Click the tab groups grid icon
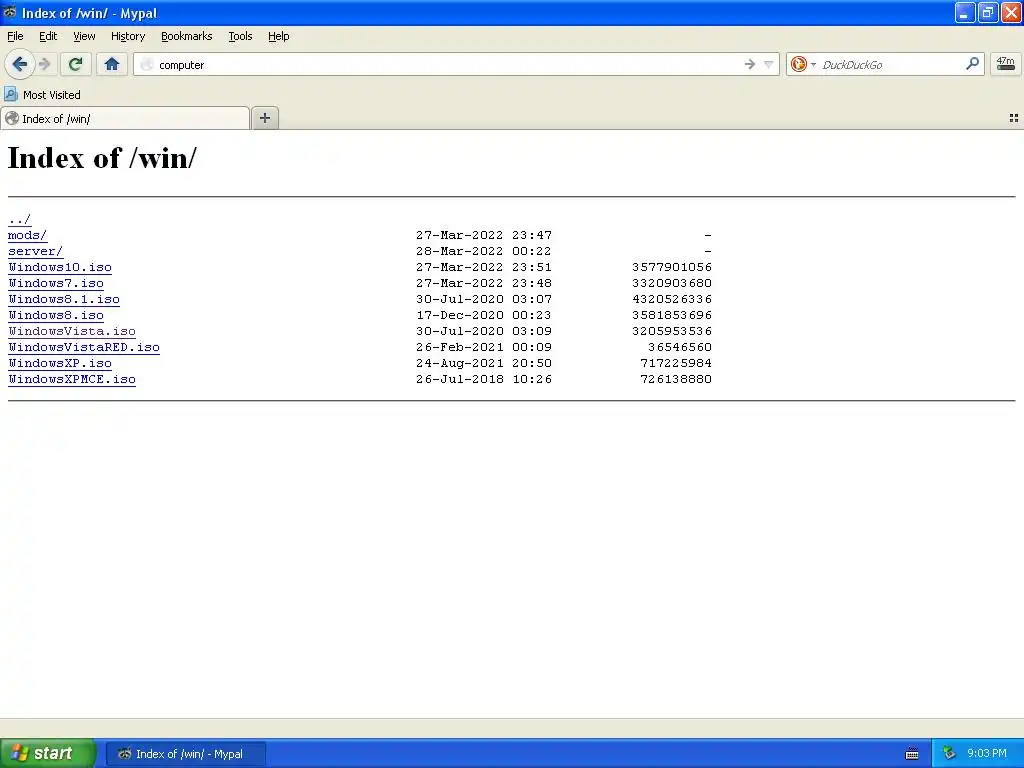Image resolution: width=1024 pixels, height=768 pixels. click(1014, 118)
